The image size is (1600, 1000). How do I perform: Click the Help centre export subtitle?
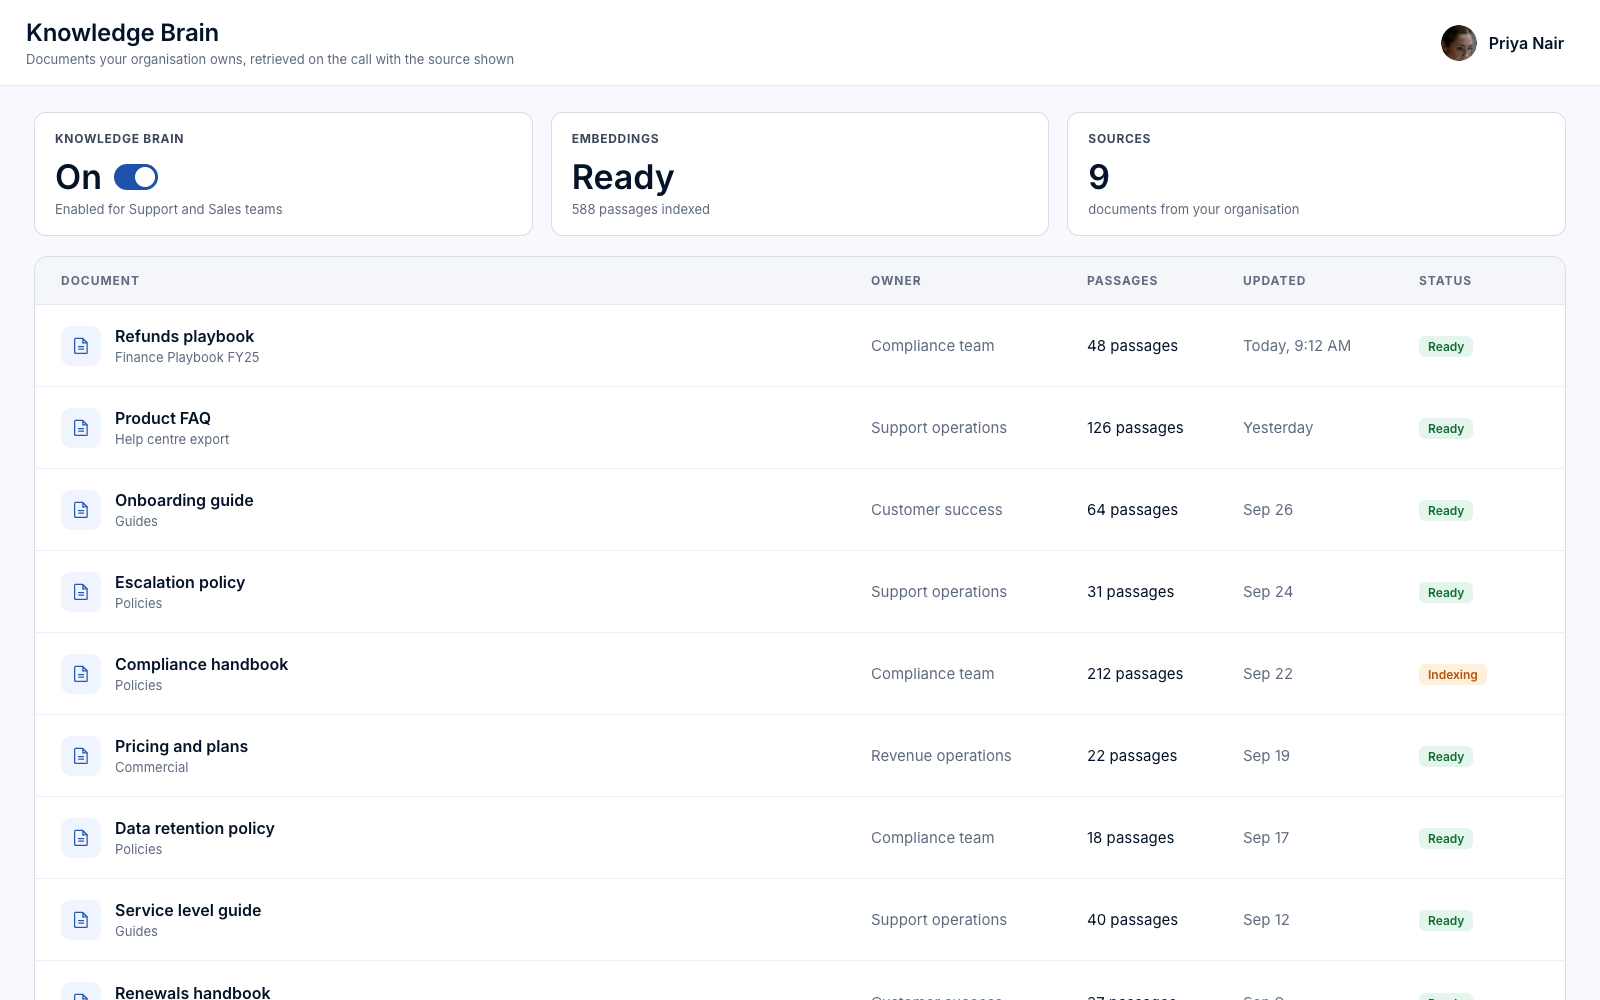point(172,439)
